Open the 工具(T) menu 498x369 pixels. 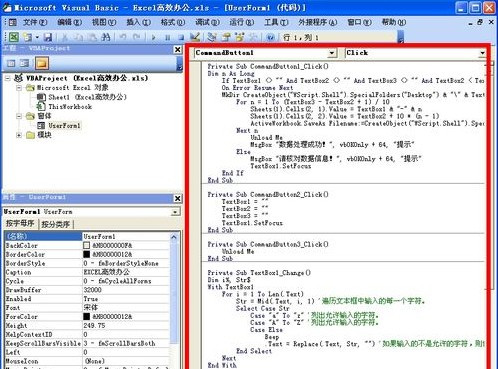pyautogui.click(x=276, y=22)
